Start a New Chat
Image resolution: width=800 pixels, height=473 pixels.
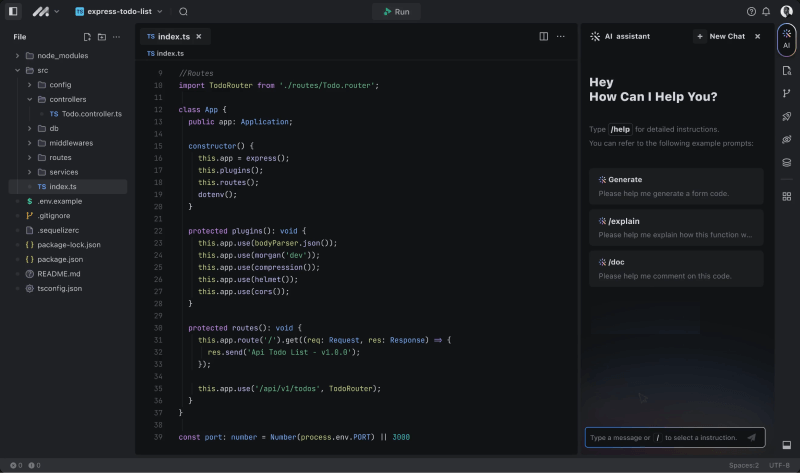click(720, 36)
